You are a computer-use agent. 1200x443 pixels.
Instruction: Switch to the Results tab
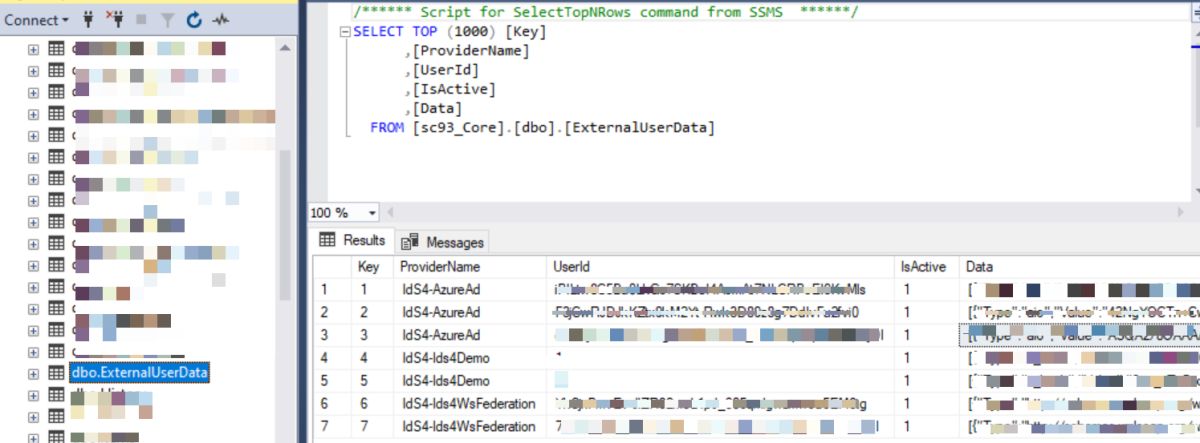pos(353,240)
